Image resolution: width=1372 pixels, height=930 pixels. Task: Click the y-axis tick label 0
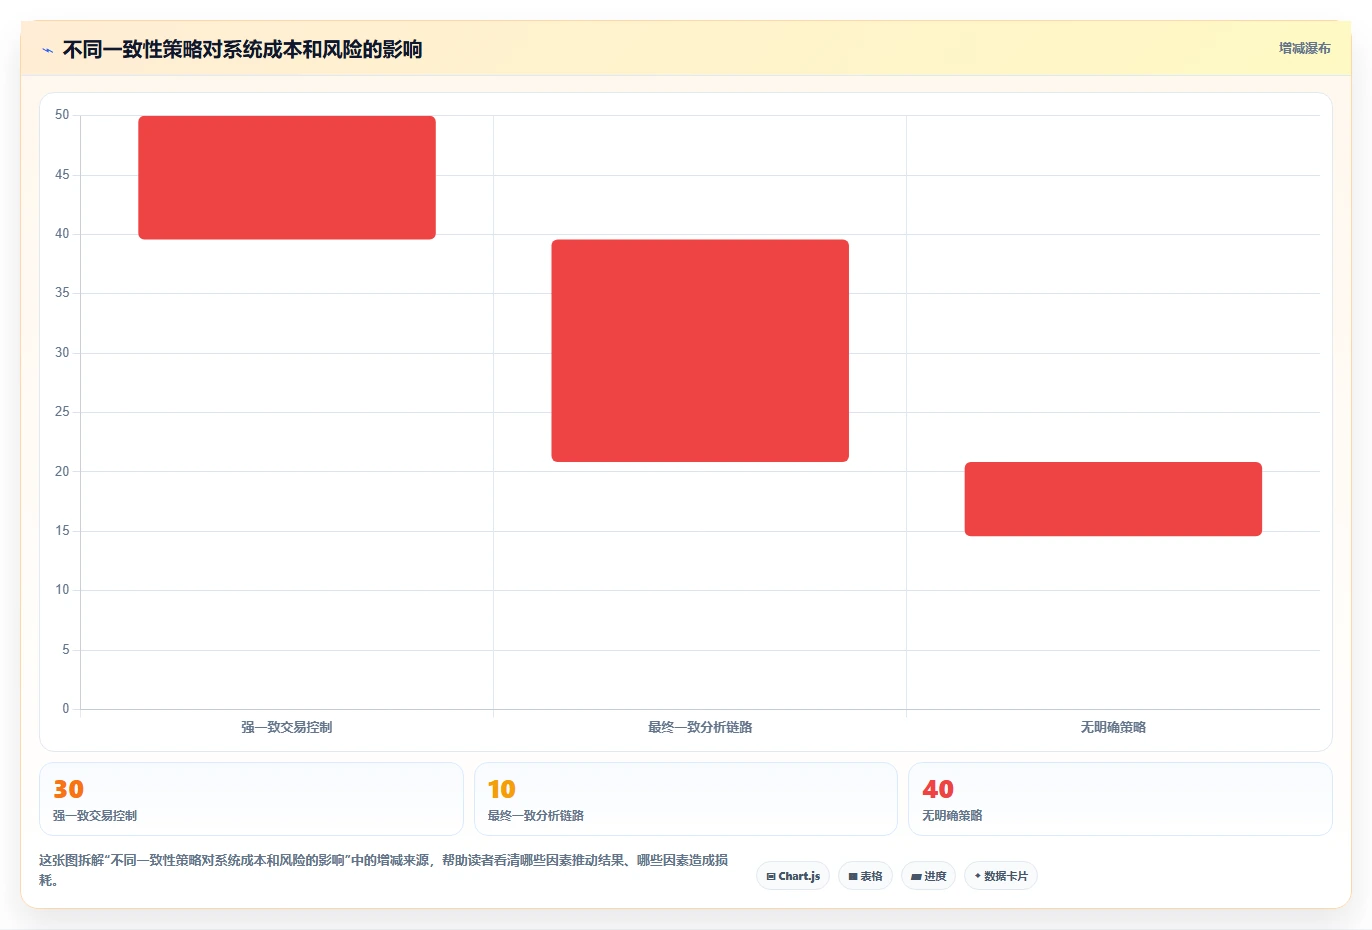pyautogui.click(x=66, y=709)
